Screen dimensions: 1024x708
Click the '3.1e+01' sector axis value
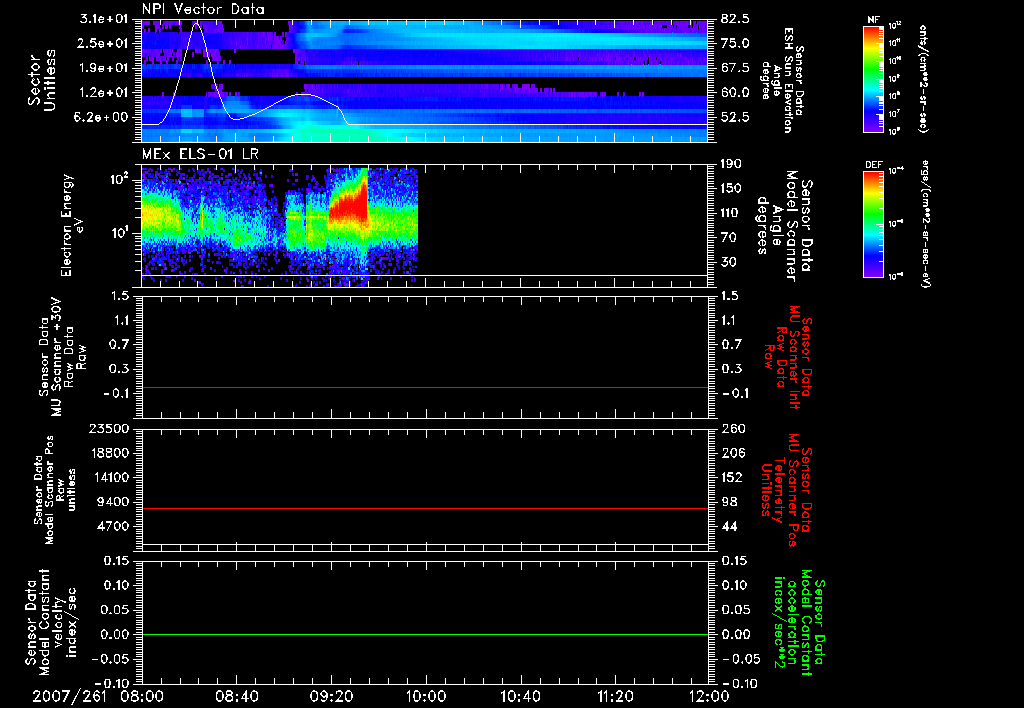(x=104, y=19)
